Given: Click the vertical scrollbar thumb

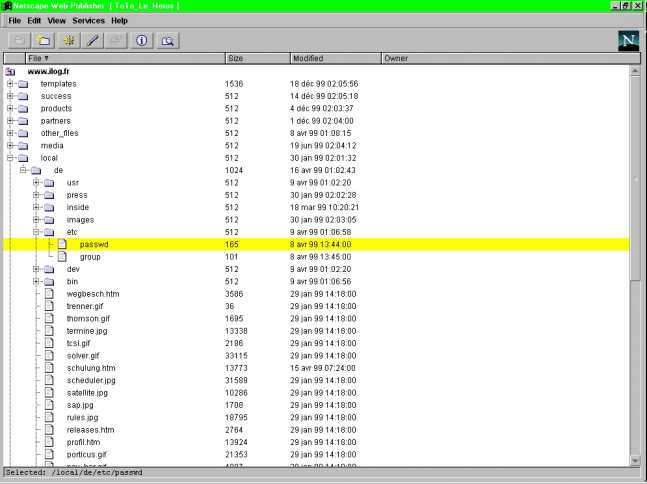Looking at the screenshot, I should 635,179.
